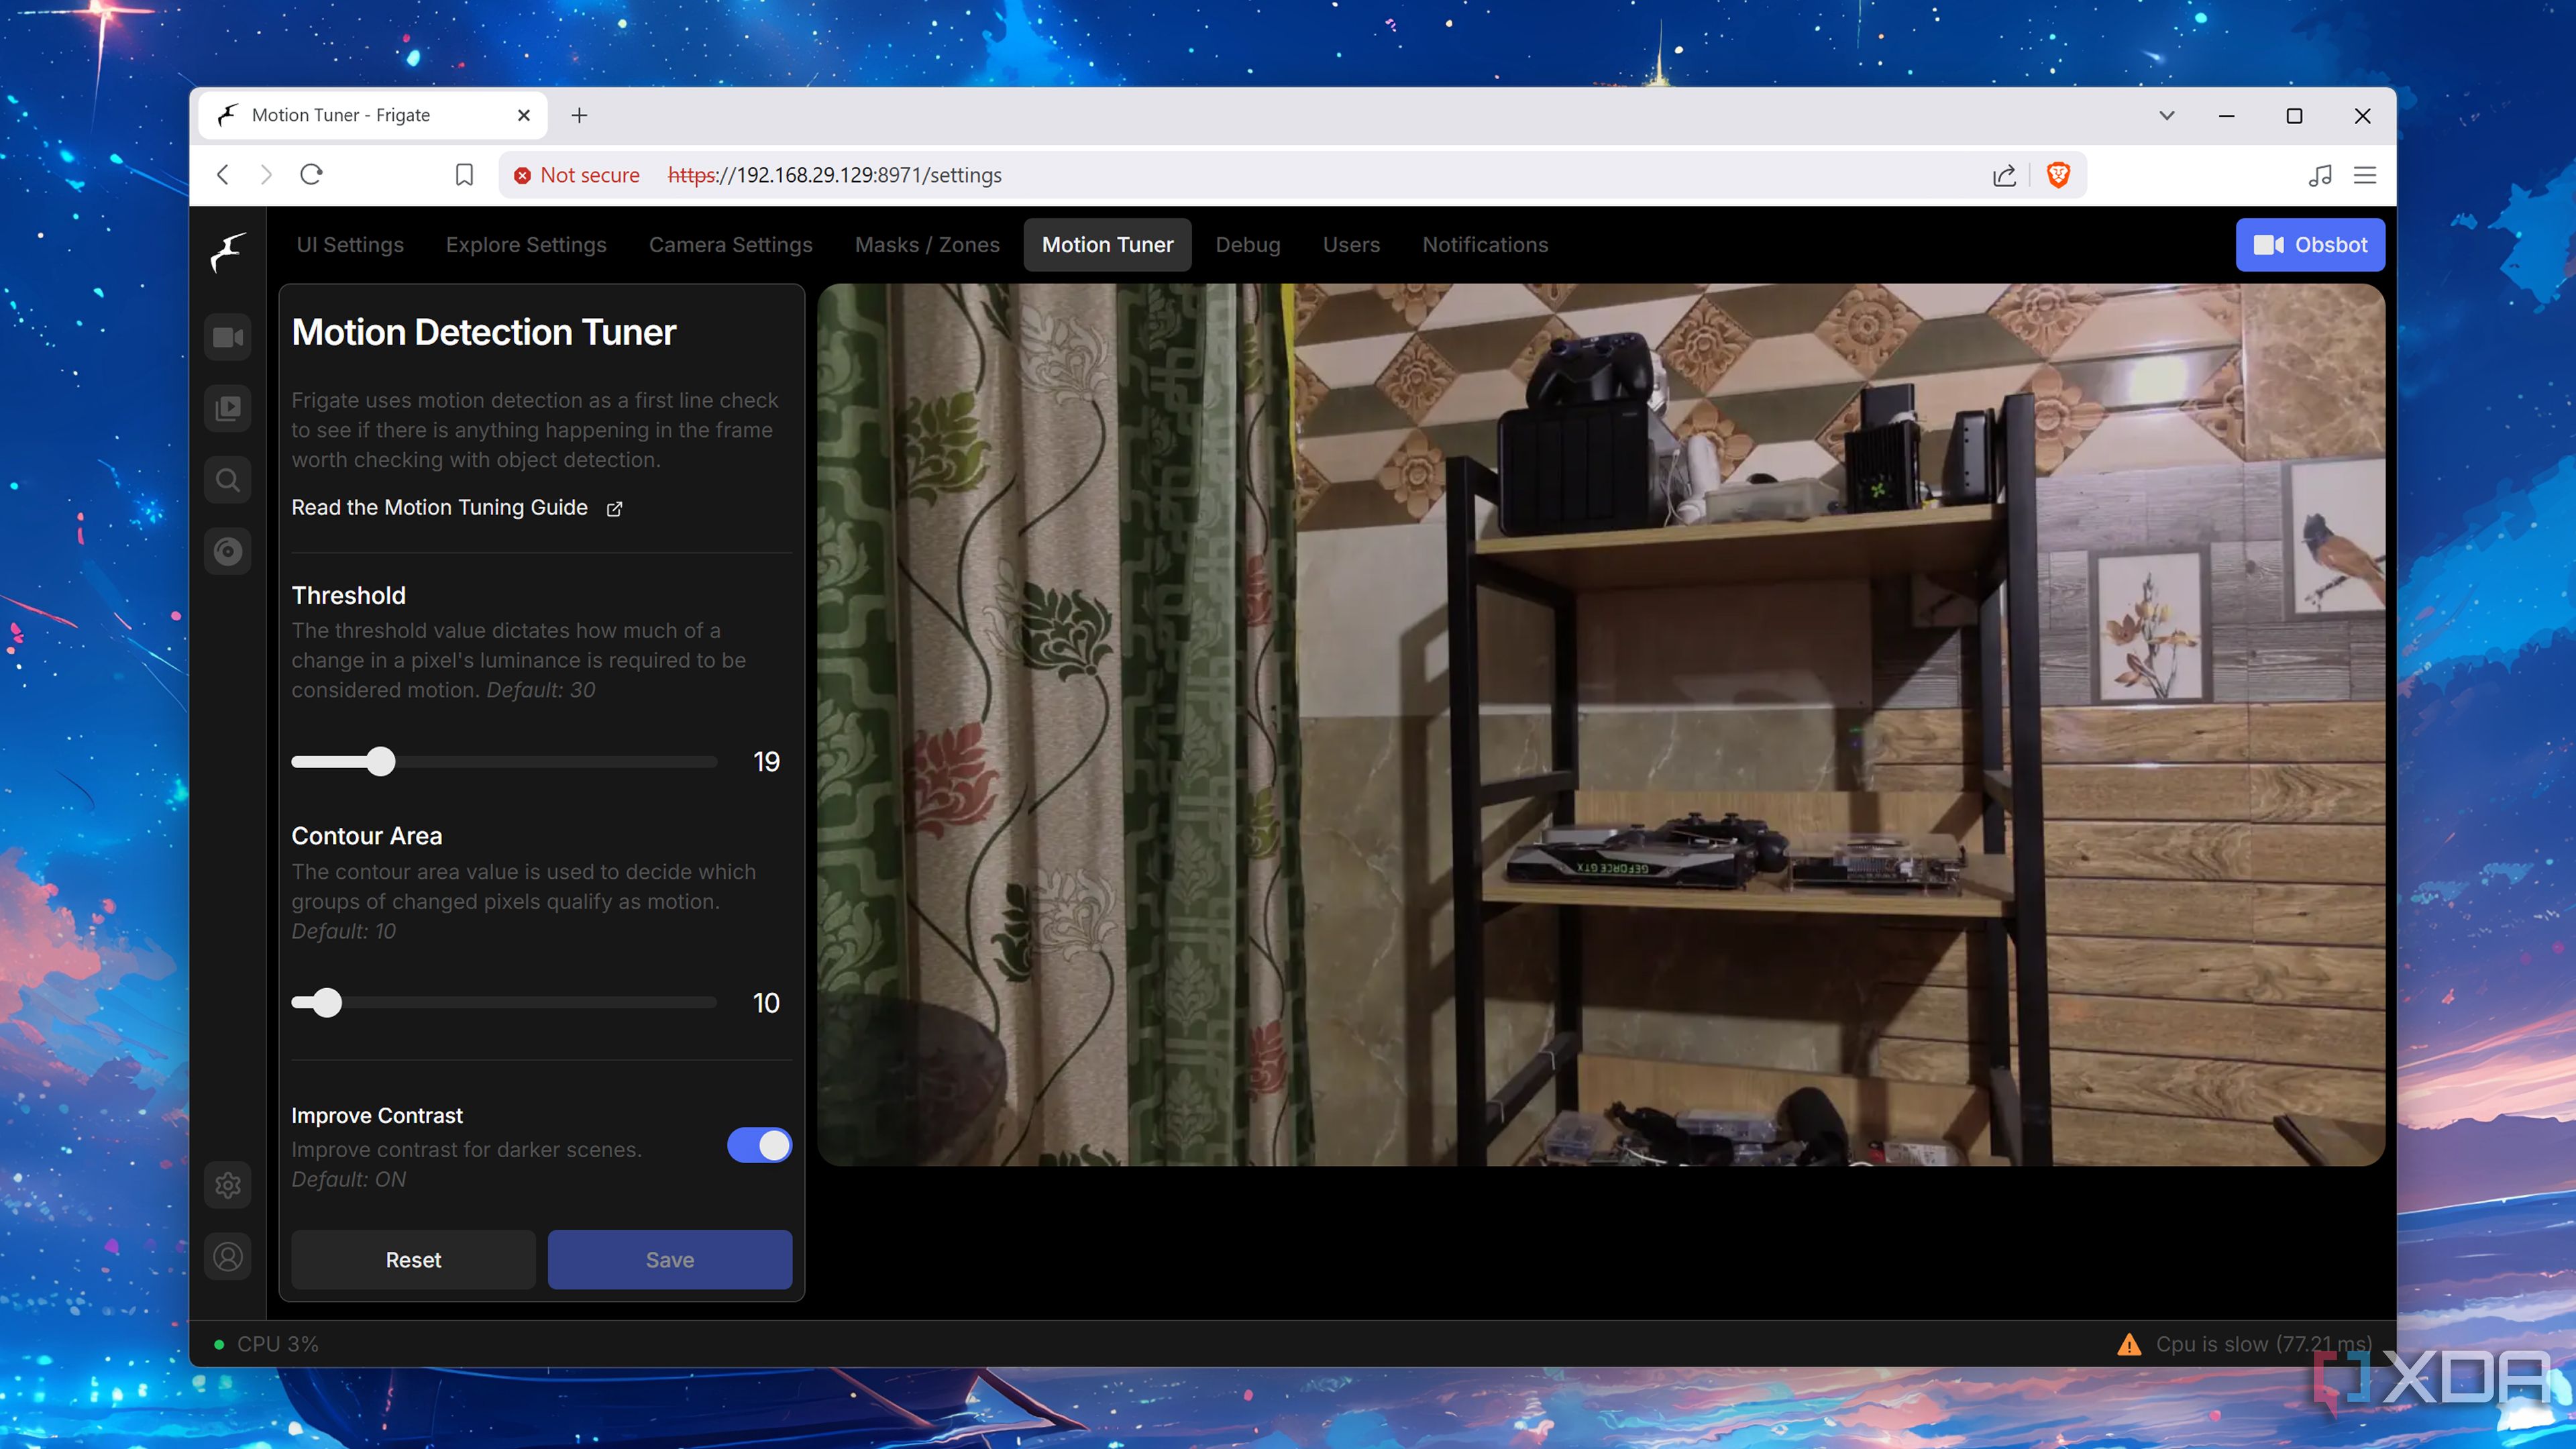Toggle the Improve Contrast switch off
Image resolution: width=2576 pixels, height=1449 pixels.
(759, 1145)
